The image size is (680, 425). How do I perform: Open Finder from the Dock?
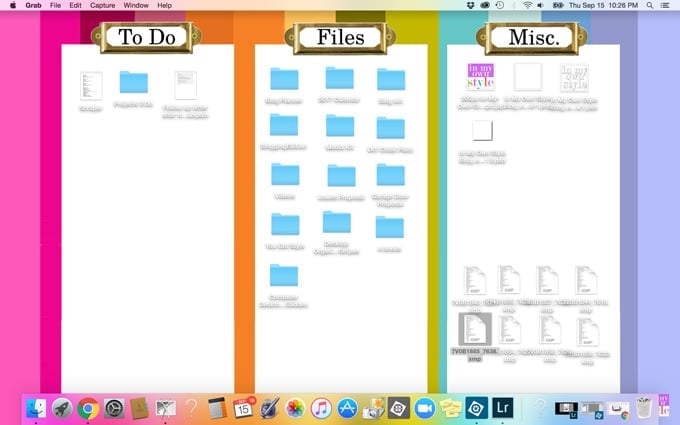pyautogui.click(x=36, y=408)
